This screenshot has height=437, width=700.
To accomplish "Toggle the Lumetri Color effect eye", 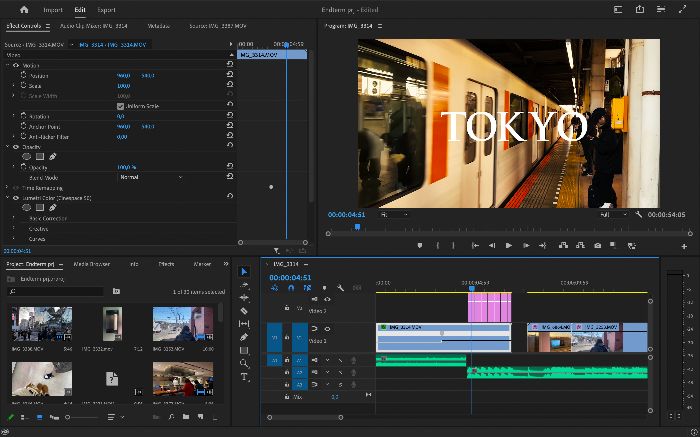I will [x=16, y=198].
